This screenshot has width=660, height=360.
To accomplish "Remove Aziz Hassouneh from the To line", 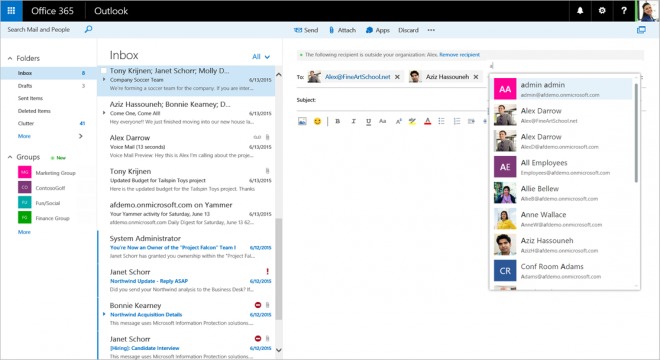I will (x=476, y=77).
